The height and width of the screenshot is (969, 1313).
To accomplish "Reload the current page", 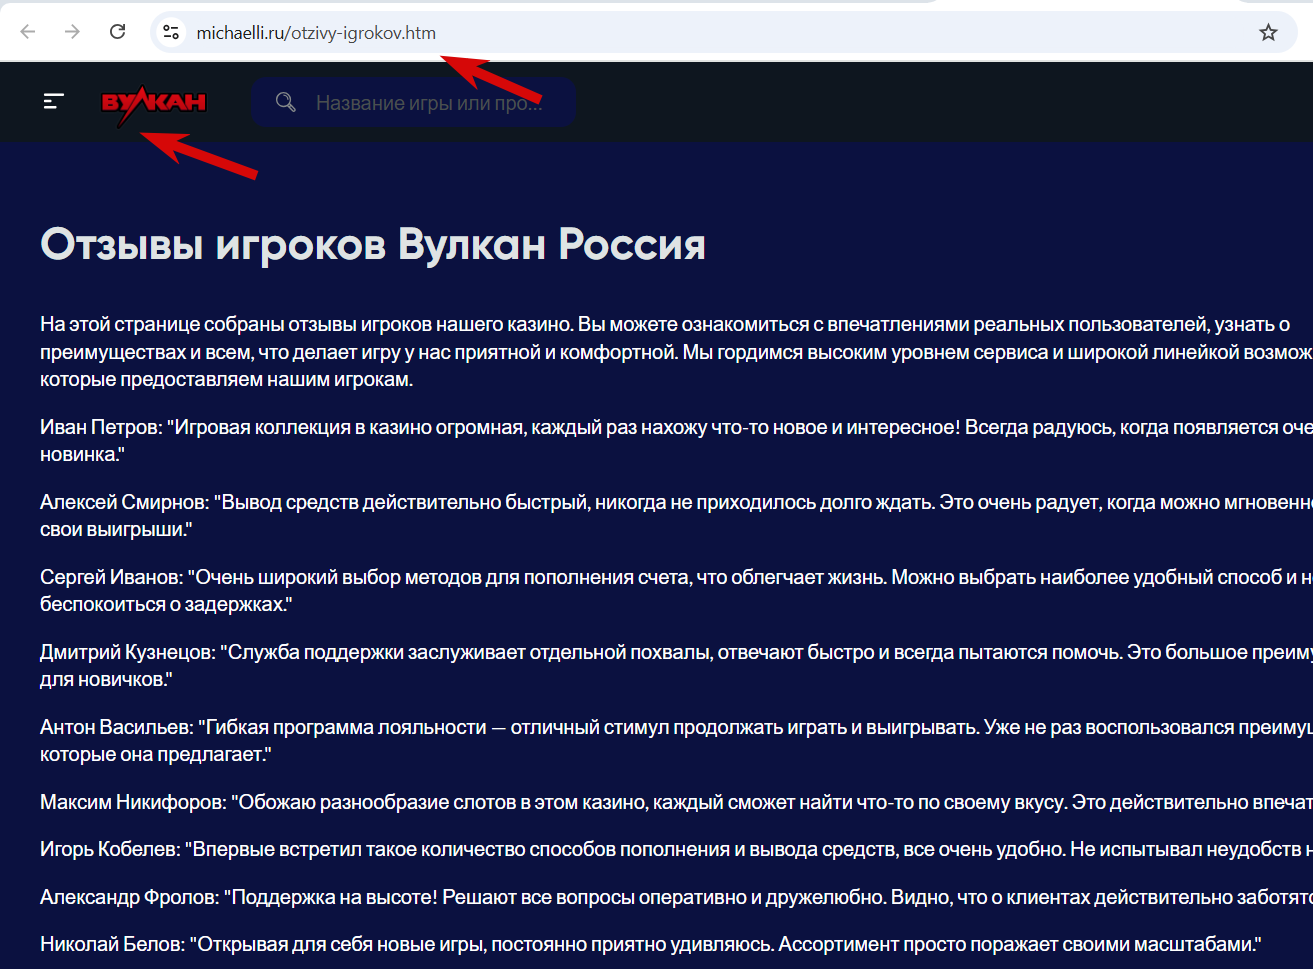I will 117,32.
